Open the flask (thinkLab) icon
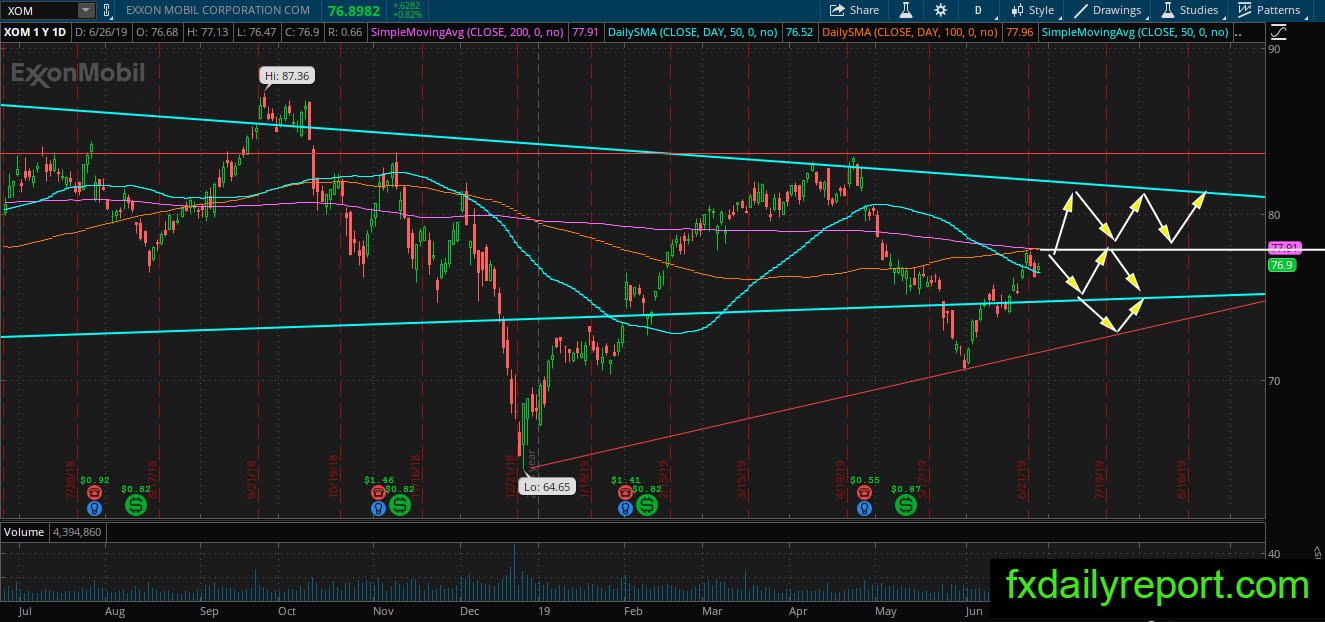The image size is (1325, 622). click(x=906, y=10)
